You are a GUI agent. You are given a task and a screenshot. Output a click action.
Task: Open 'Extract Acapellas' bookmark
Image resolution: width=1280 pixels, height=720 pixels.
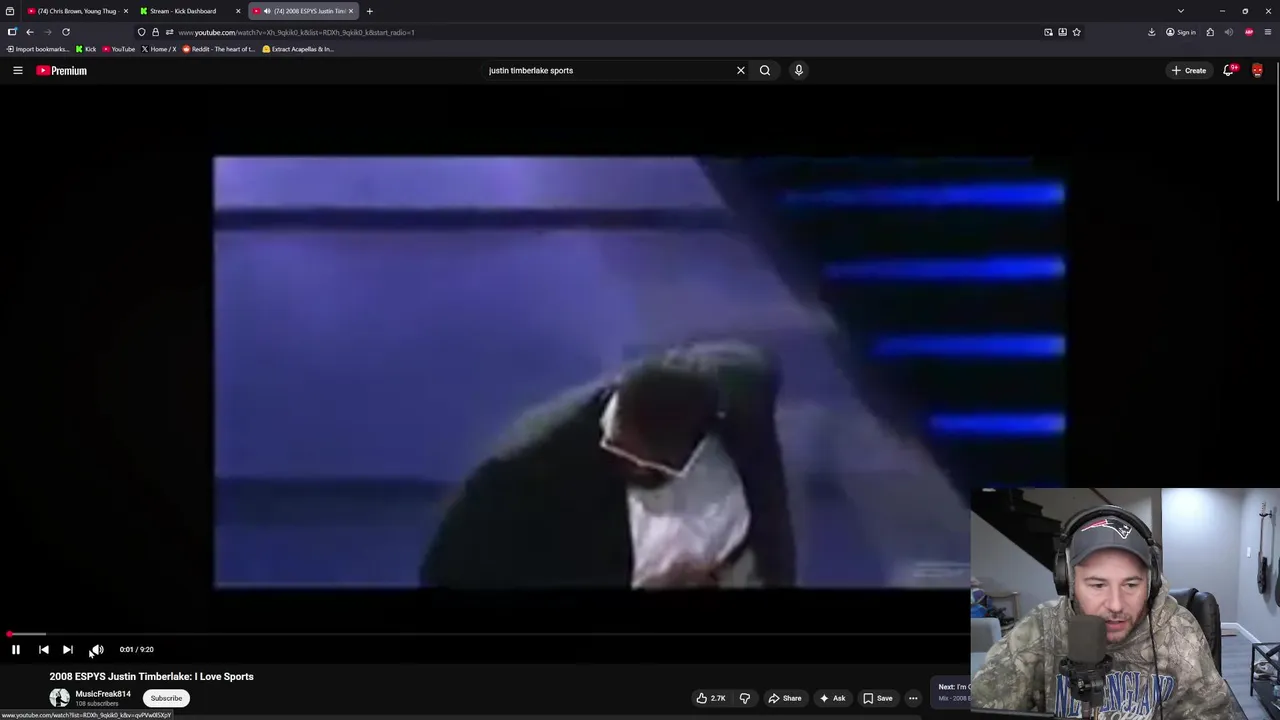(298, 49)
